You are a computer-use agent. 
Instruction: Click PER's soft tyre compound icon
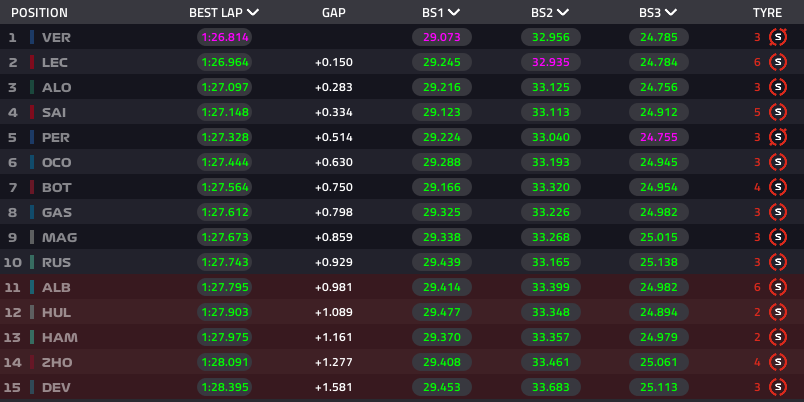tap(778, 137)
